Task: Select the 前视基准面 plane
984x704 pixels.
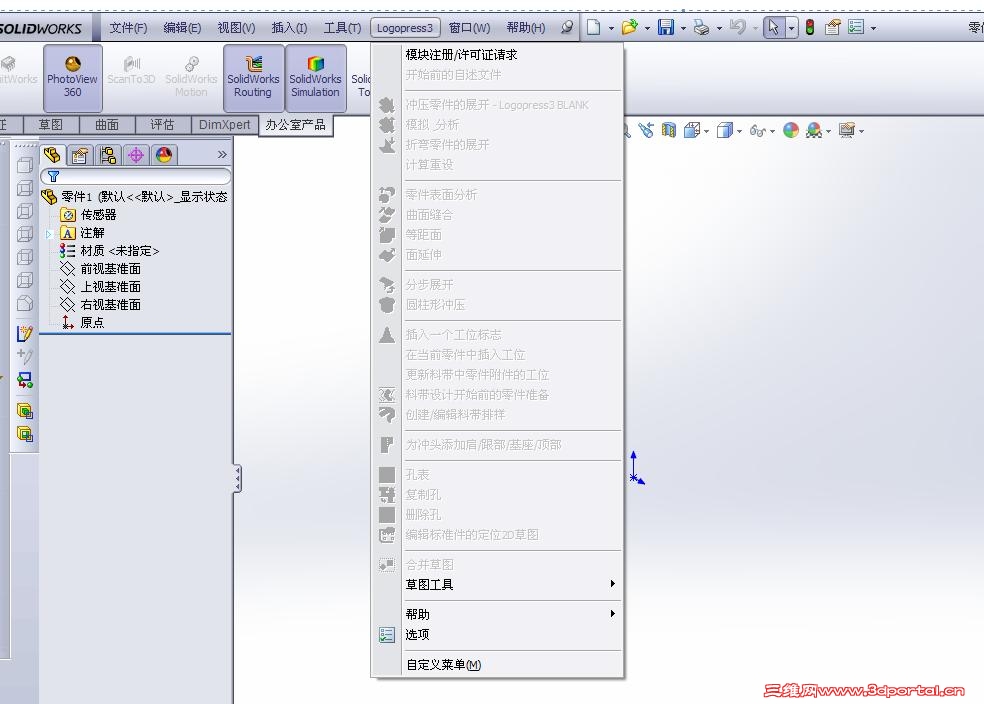Action: (x=100, y=269)
